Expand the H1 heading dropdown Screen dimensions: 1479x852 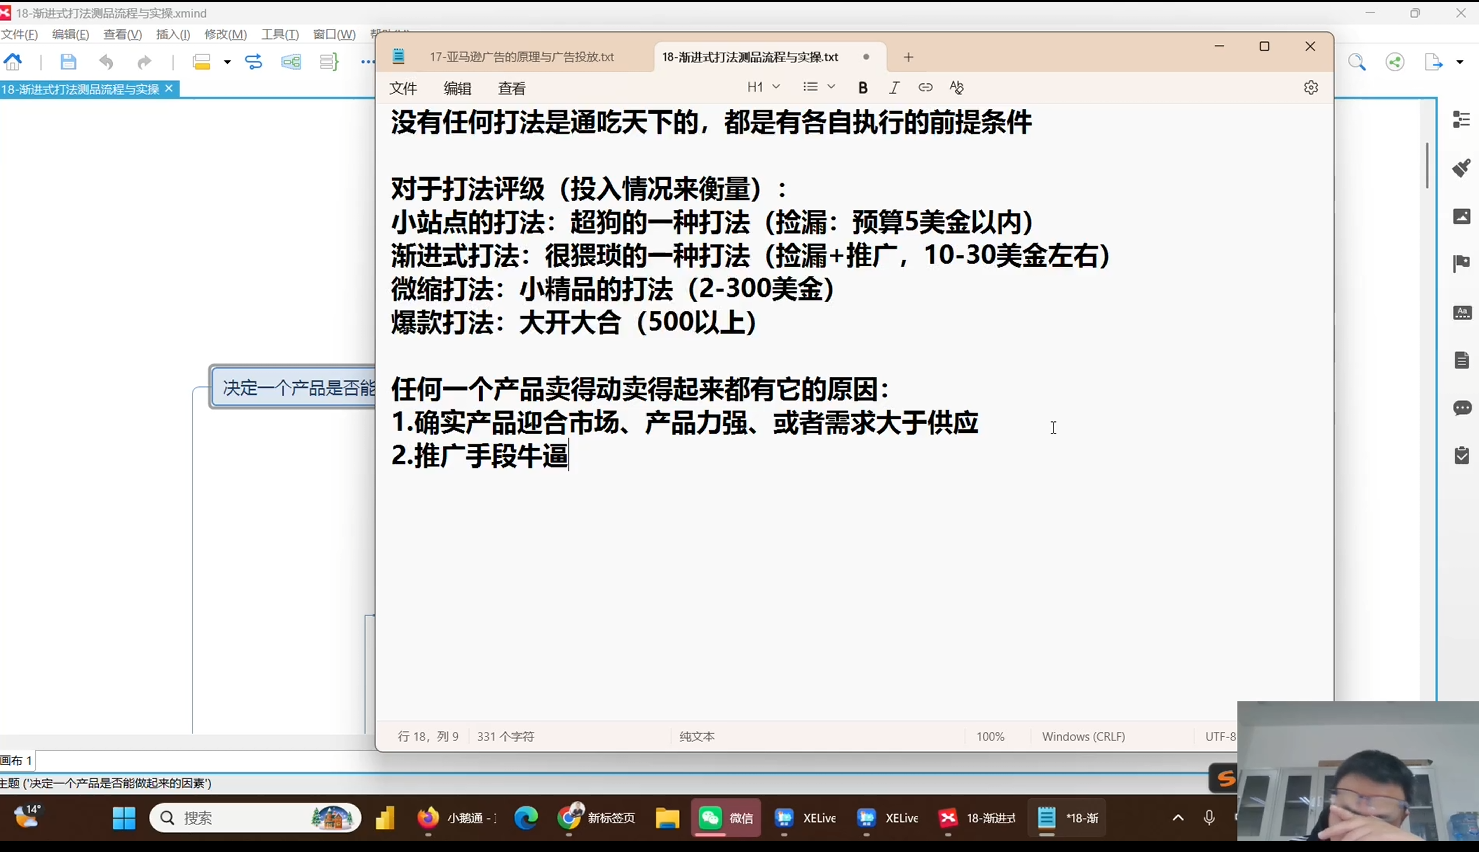point(764,88)
